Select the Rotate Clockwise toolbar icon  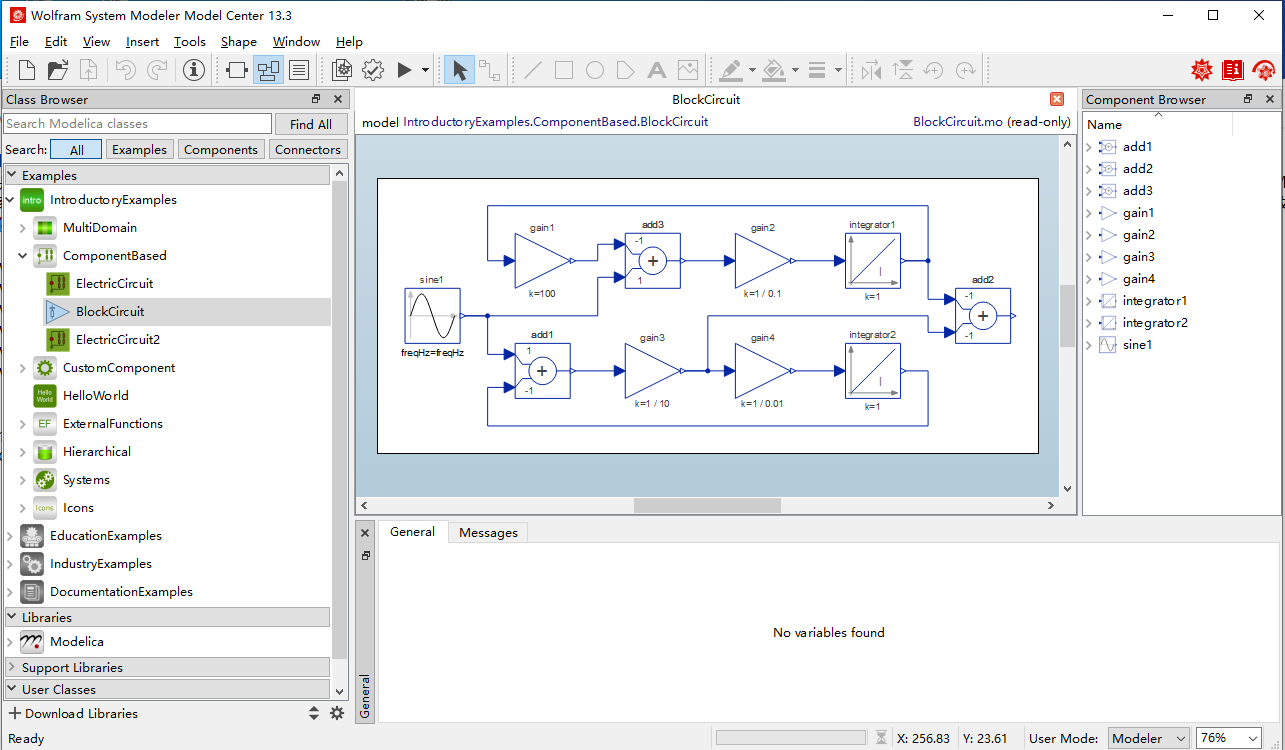[965, 70]
